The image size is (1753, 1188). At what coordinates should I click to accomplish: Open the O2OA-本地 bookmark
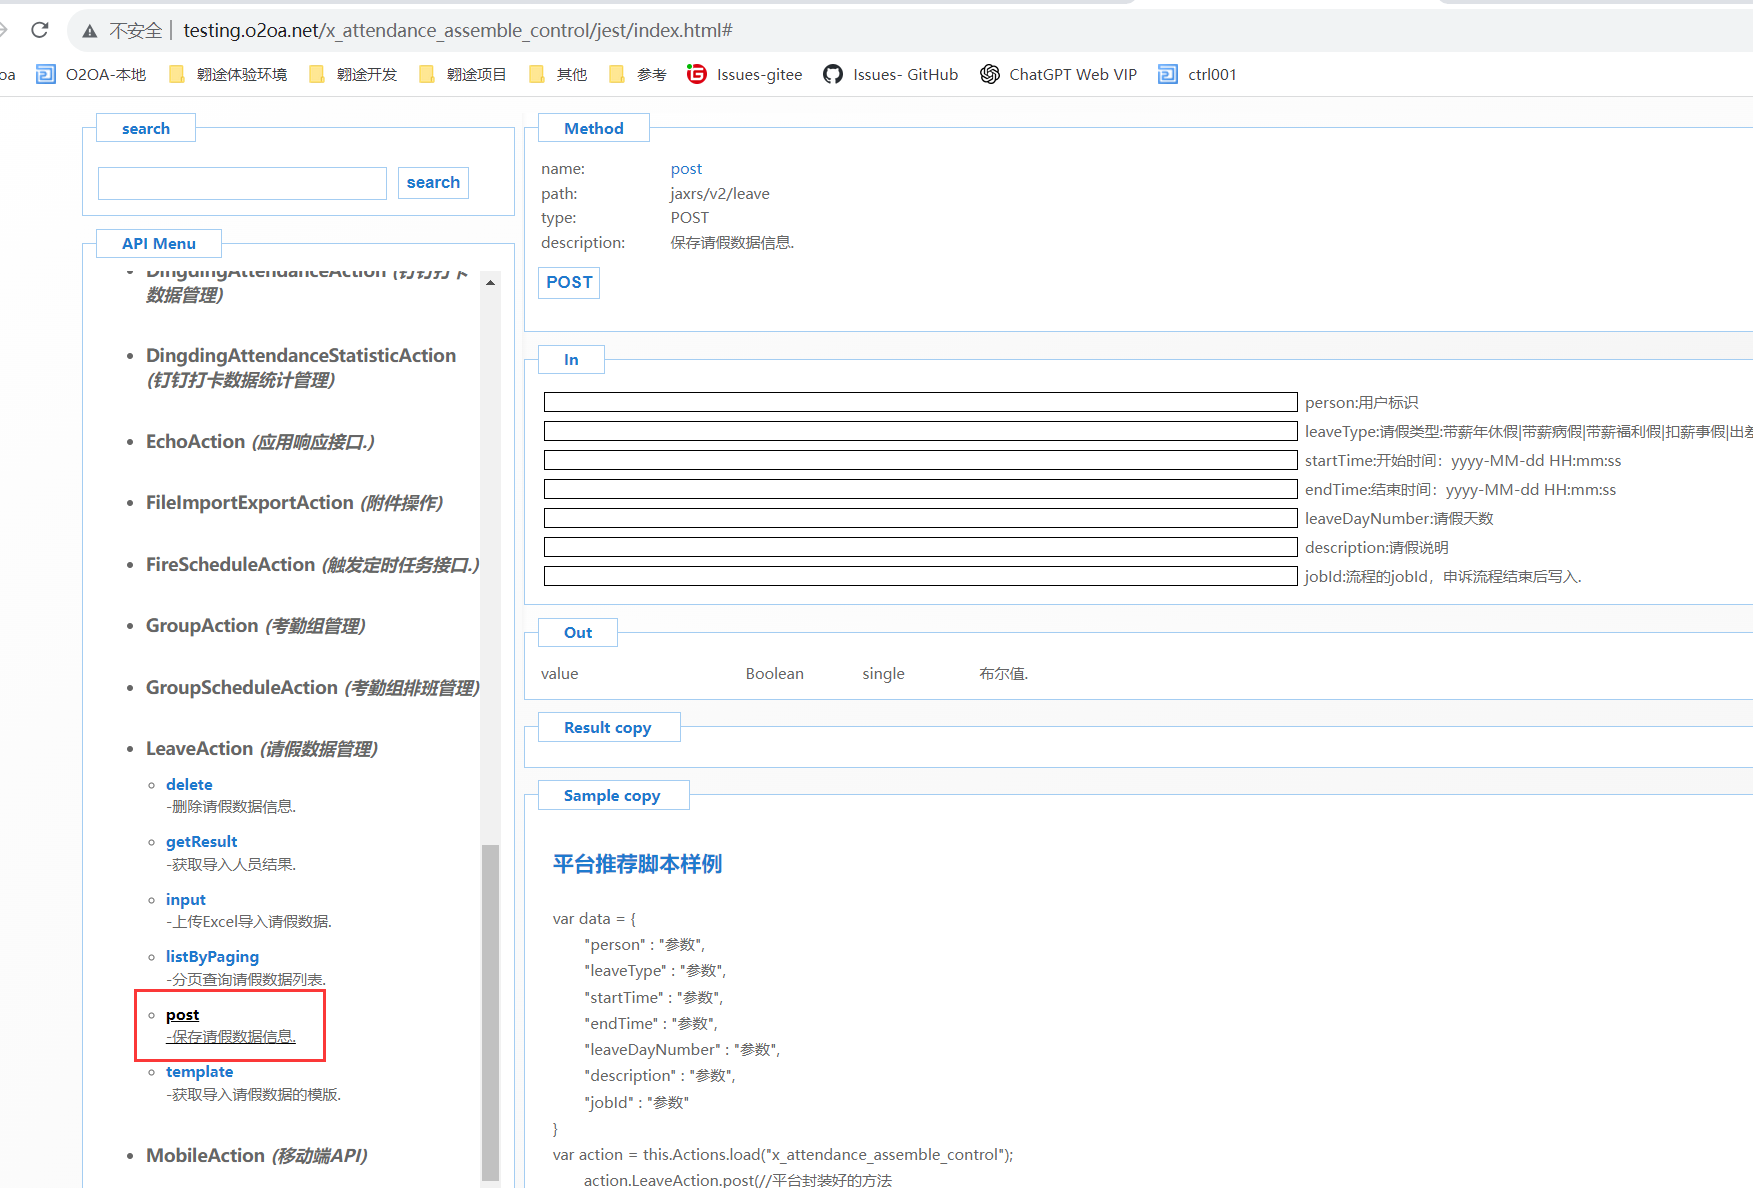point(91,74)
